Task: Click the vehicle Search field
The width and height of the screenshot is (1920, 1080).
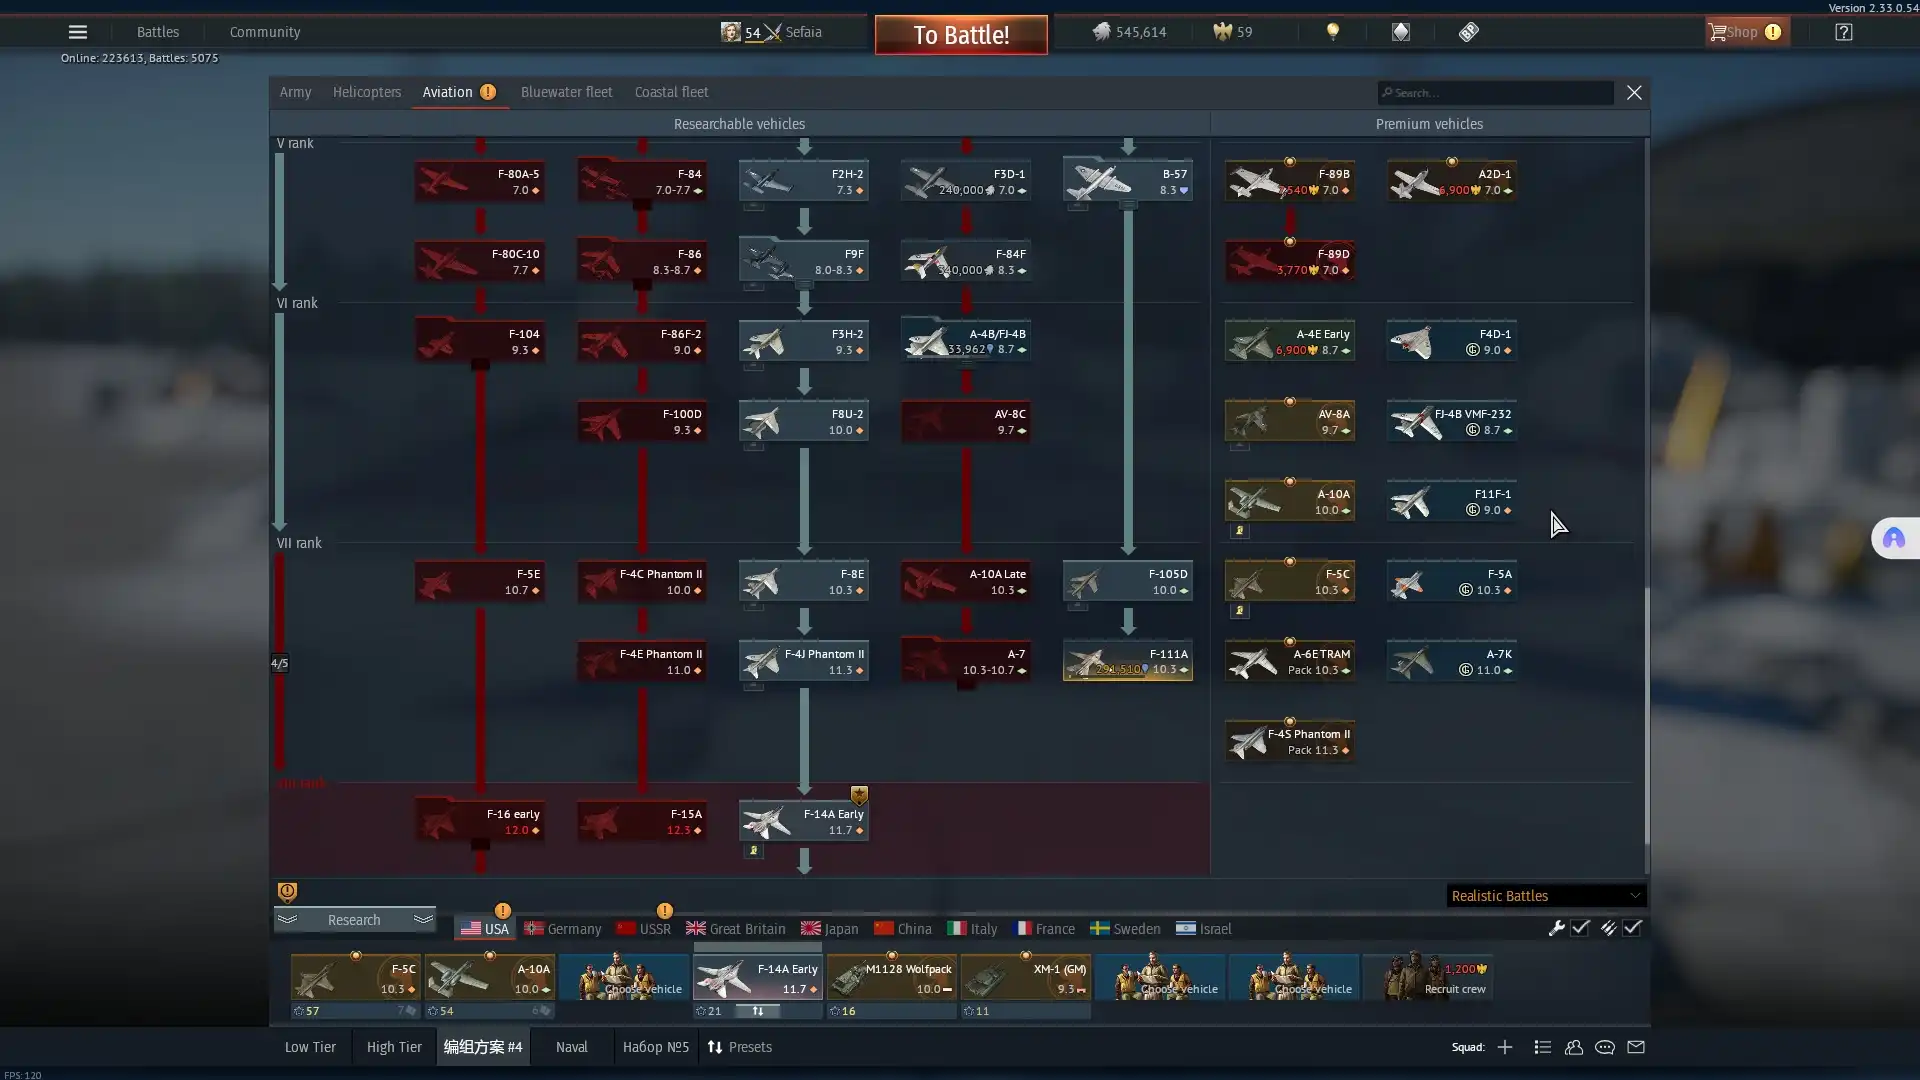Action: point(1495,93)
